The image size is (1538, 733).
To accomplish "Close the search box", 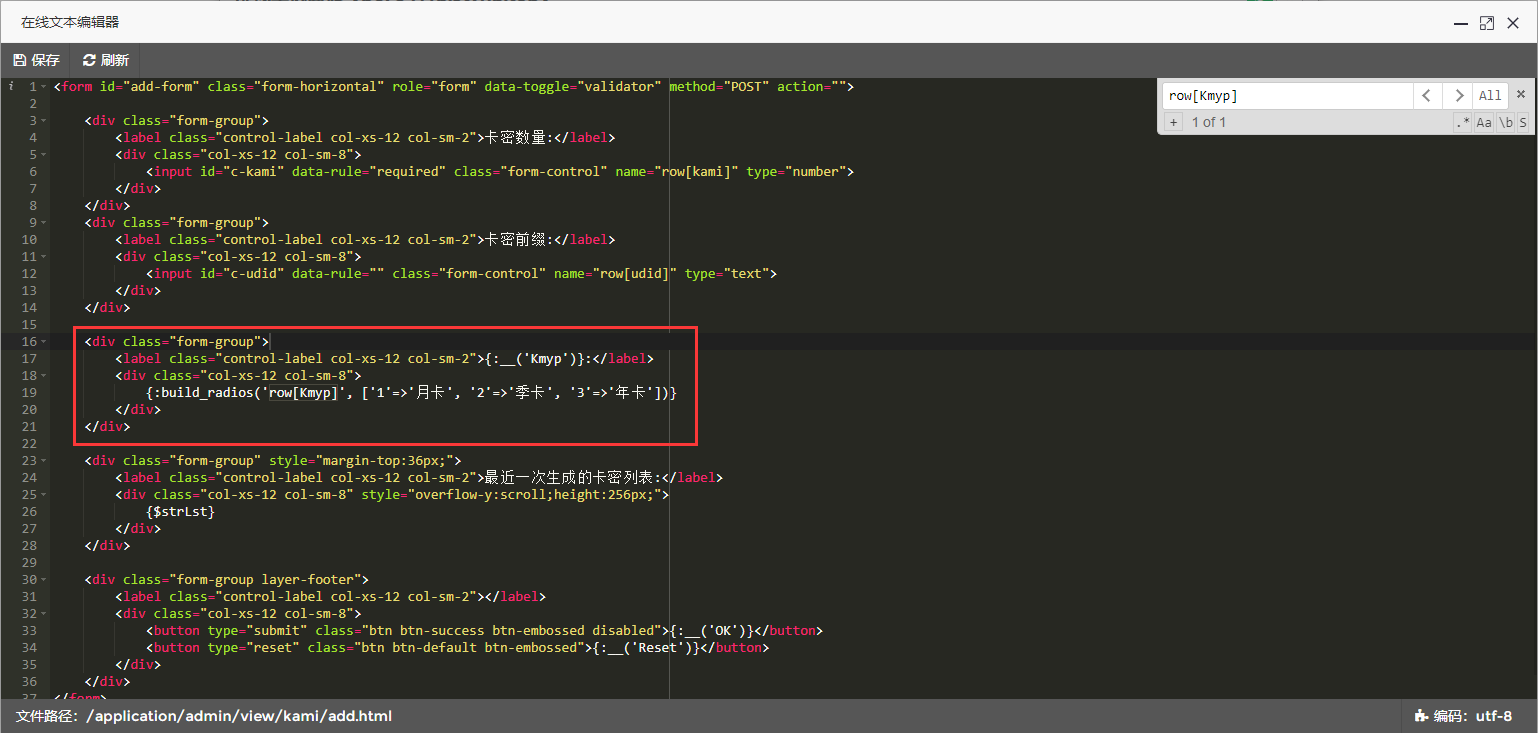I will [x=1521, y=95].
